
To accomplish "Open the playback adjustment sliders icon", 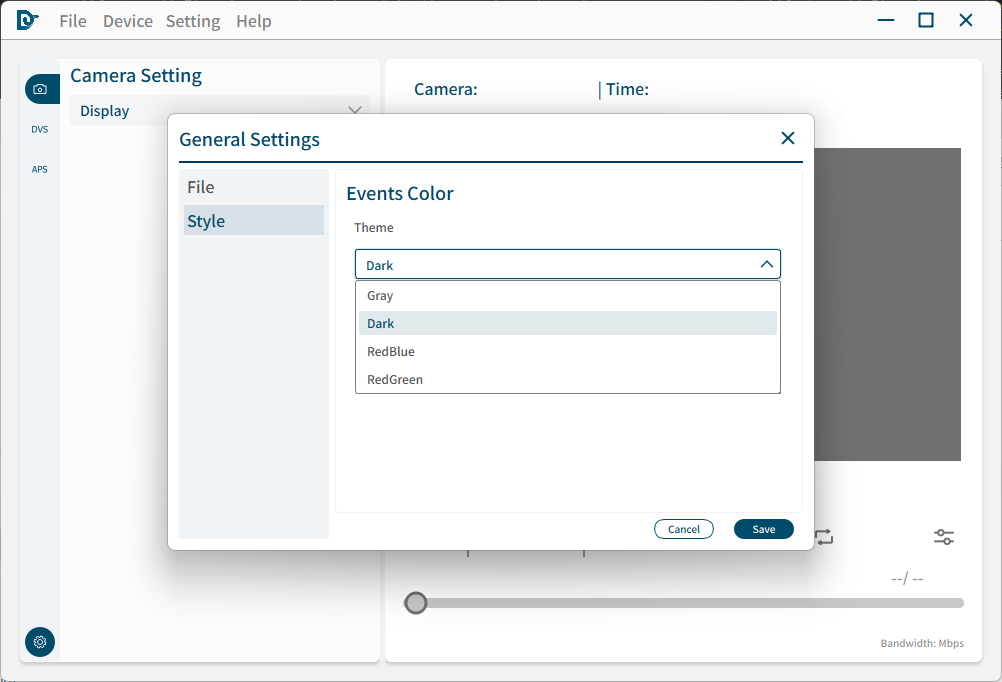I will pos(944,537).
